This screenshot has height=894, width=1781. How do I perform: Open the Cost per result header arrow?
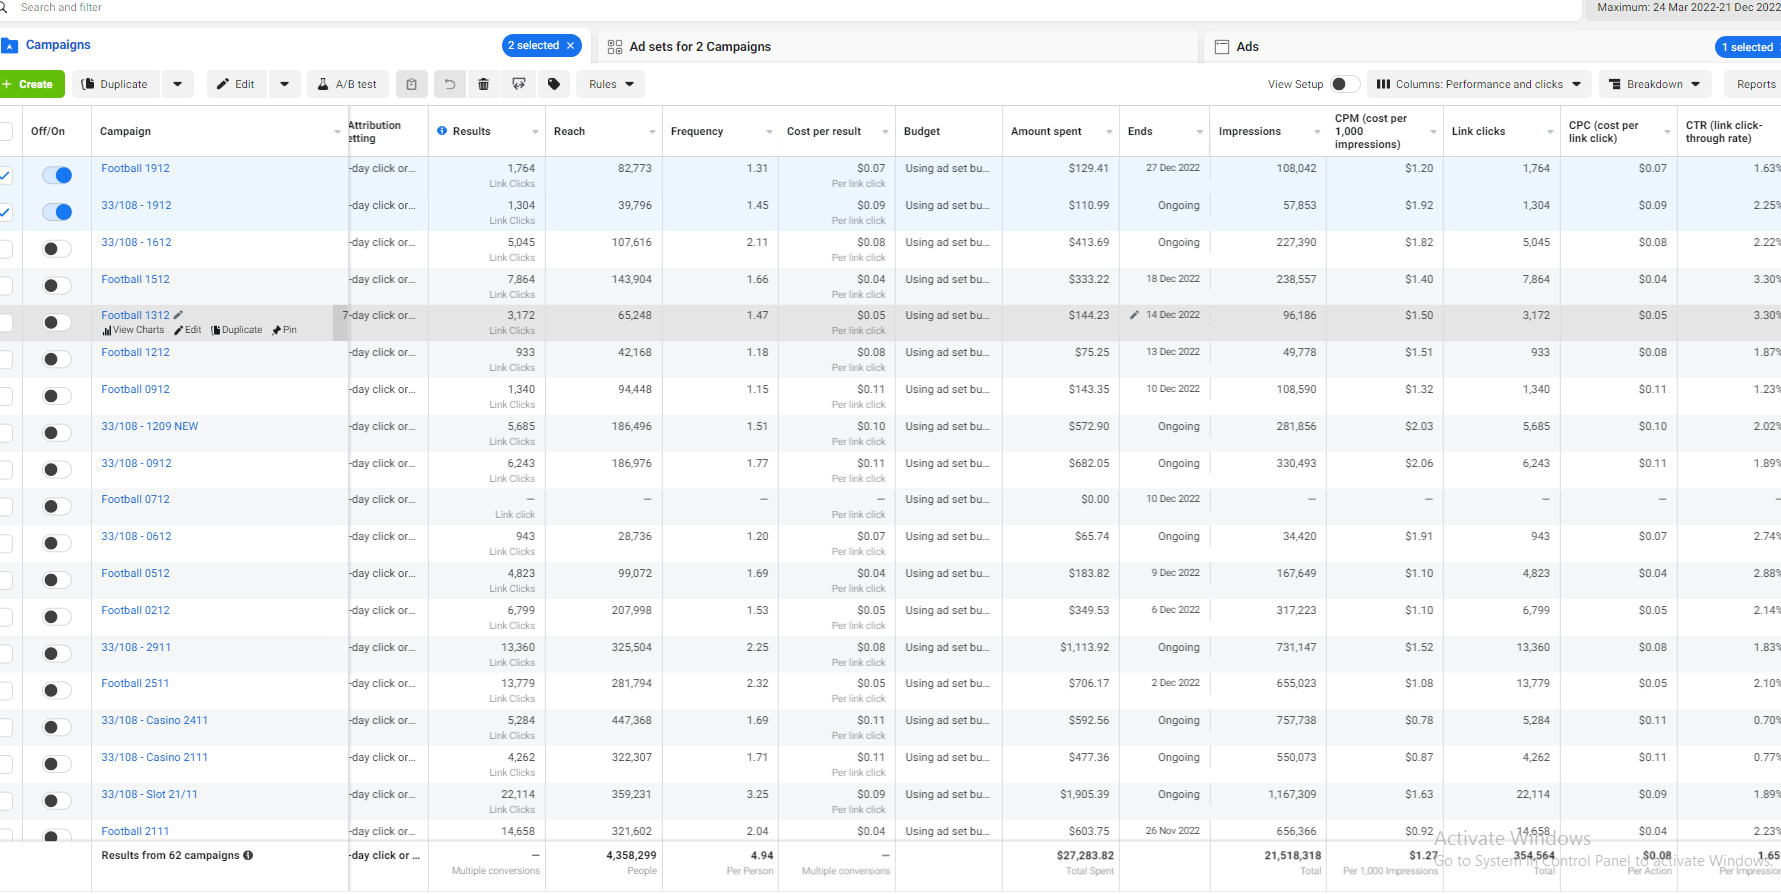(x=885, y=132)
